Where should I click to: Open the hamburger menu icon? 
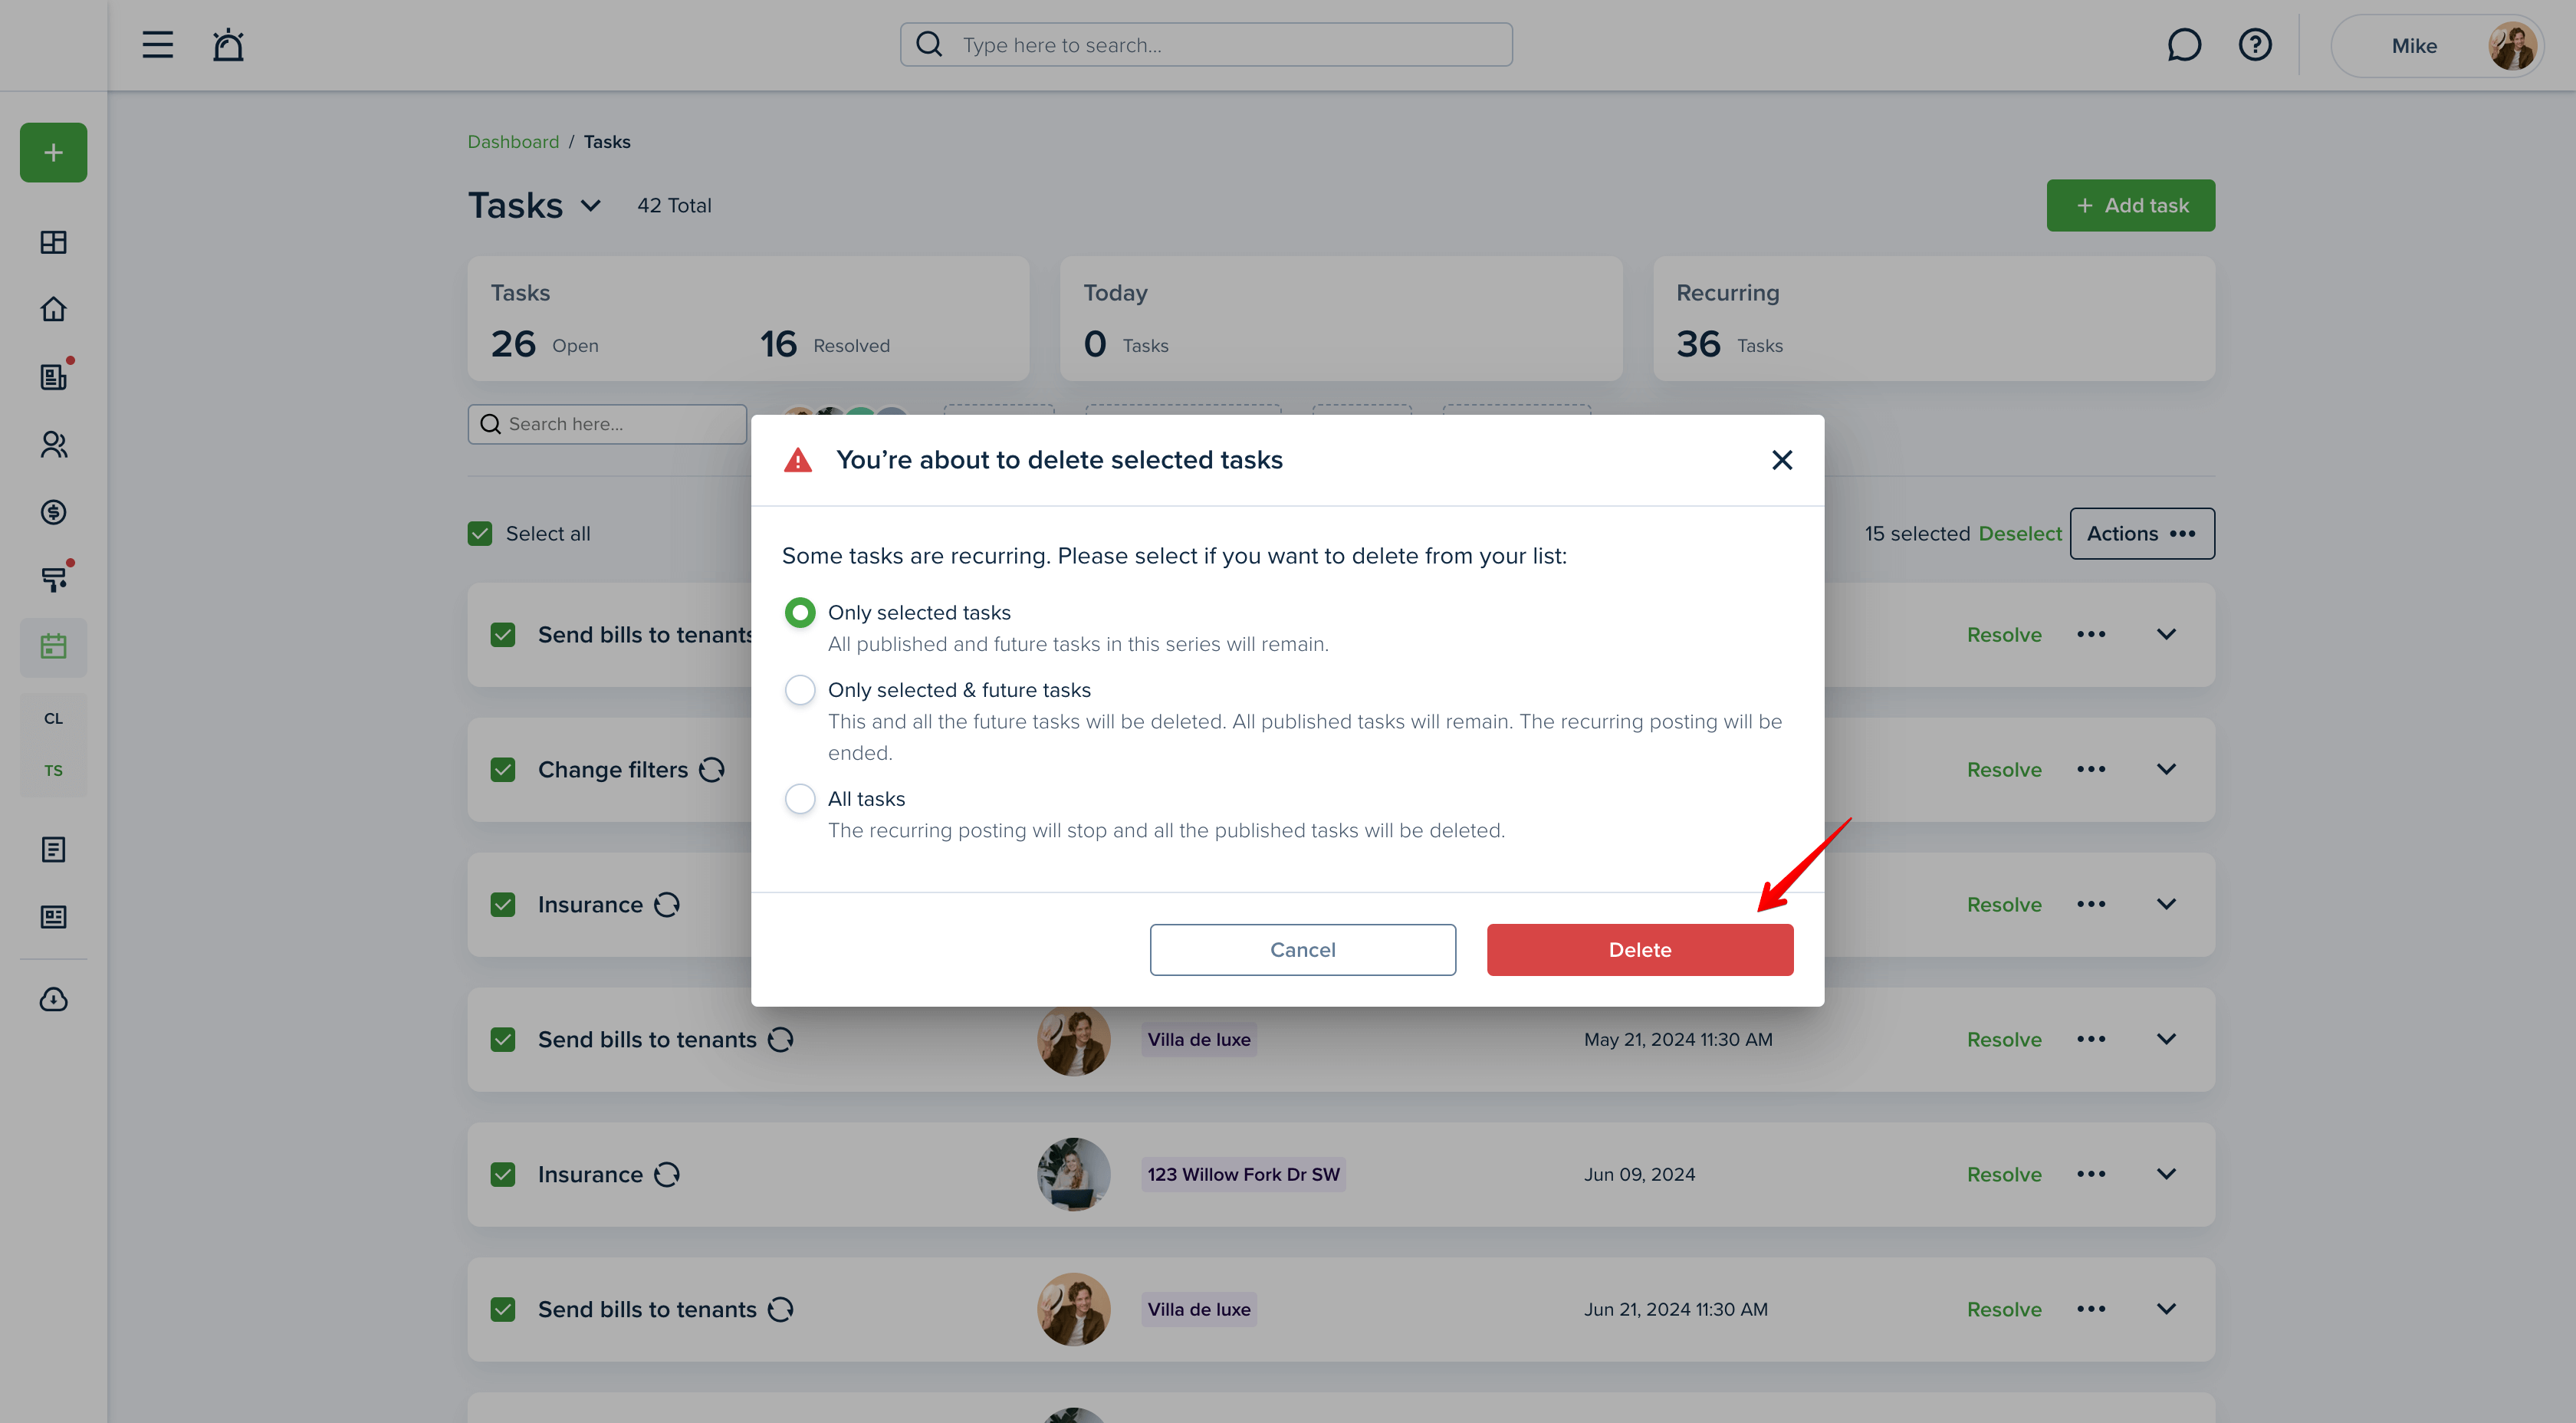tap(157, 45)
